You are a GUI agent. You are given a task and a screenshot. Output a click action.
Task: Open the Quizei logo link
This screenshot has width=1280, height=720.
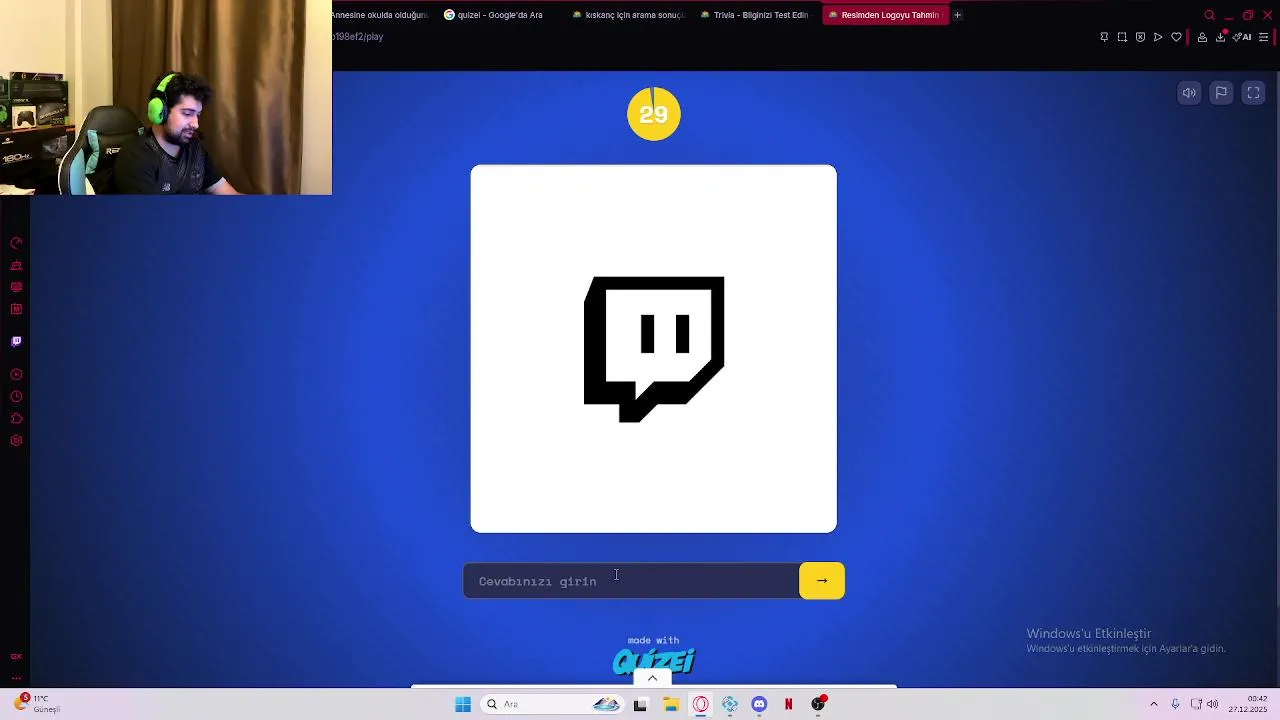(654, 661)
